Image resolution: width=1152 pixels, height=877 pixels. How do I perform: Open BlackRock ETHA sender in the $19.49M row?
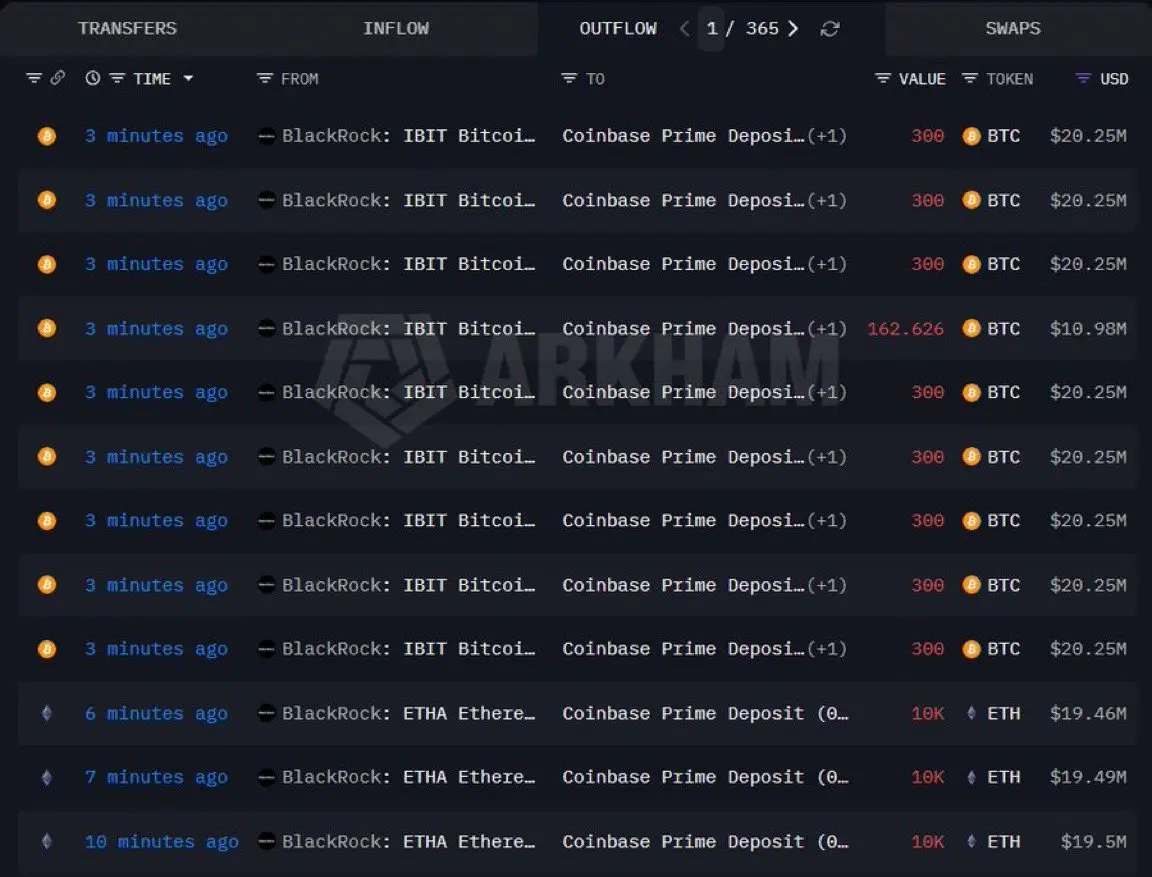coord(408,777)
